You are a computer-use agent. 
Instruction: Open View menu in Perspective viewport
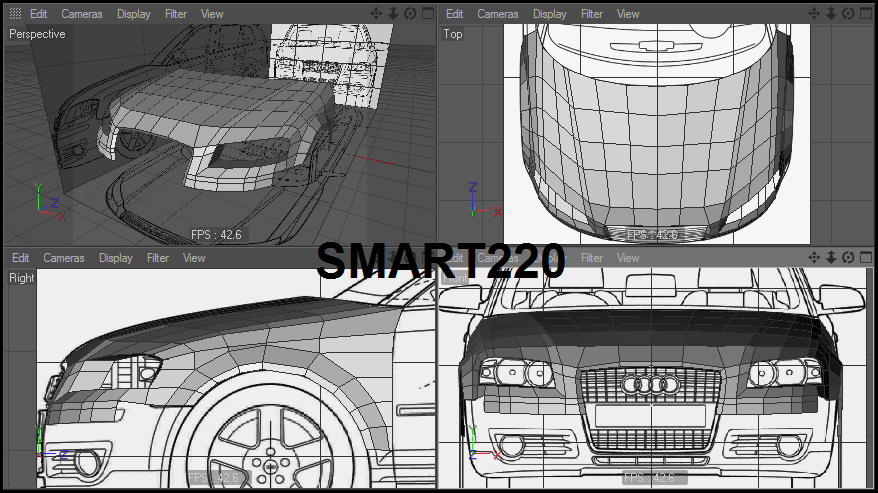point(212,14)
